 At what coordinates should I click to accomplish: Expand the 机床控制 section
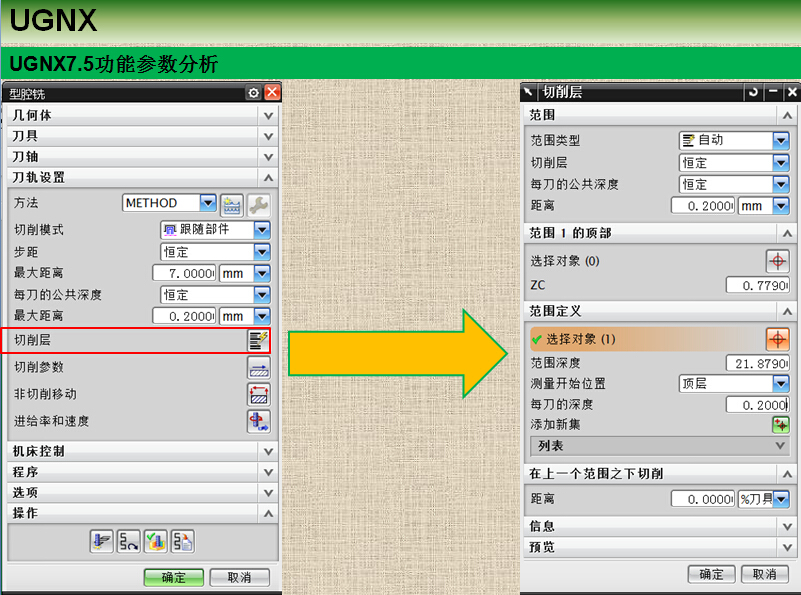268,451
